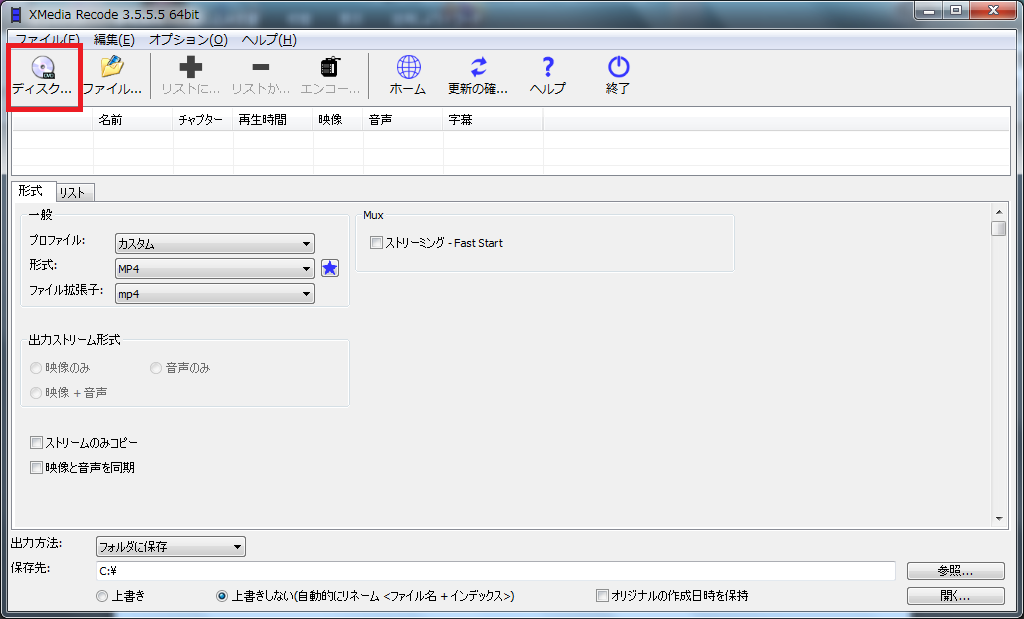Click the チャプター column header
Screen dimensions: 1024x619
203,120
